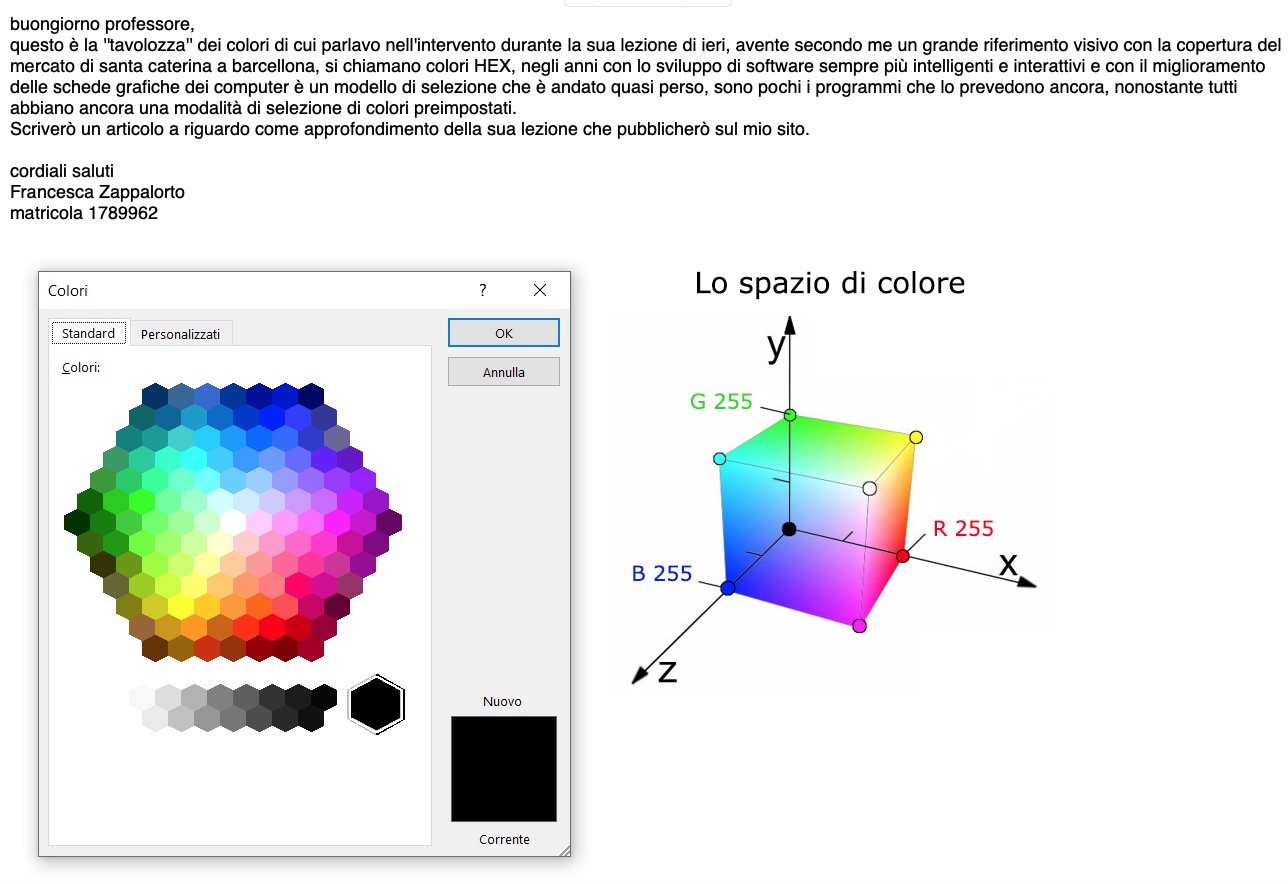Confirm color choice with OK
Viewport: 1288px width, 884px height.
click(x=503, y=332)
